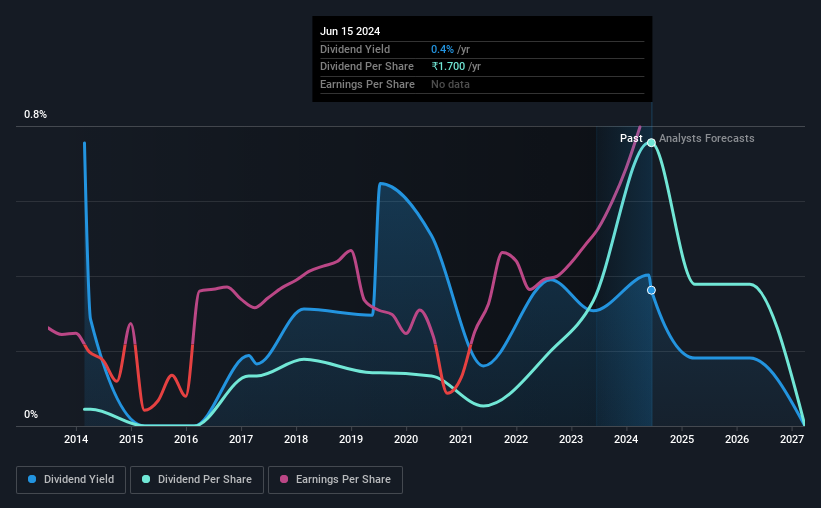Click the 2025 x-axis label

pos(682,439)
